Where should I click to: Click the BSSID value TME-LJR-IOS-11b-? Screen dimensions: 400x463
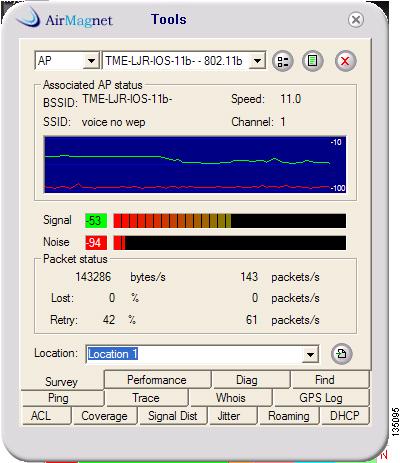127,99
